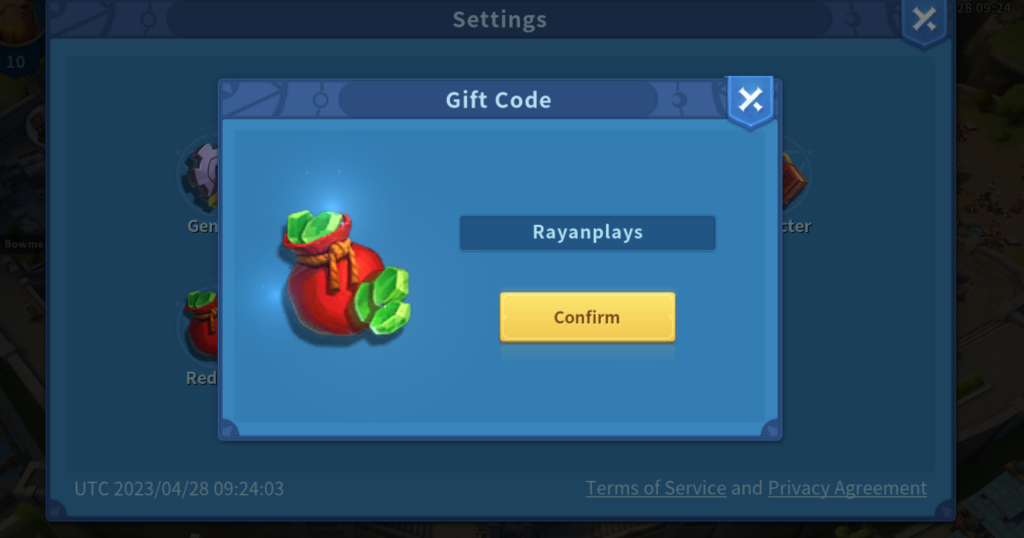The height and width of the screenshot is (538, 1024).
Task: Open the red book icon in Settings
Action: (x=794, y=178)
